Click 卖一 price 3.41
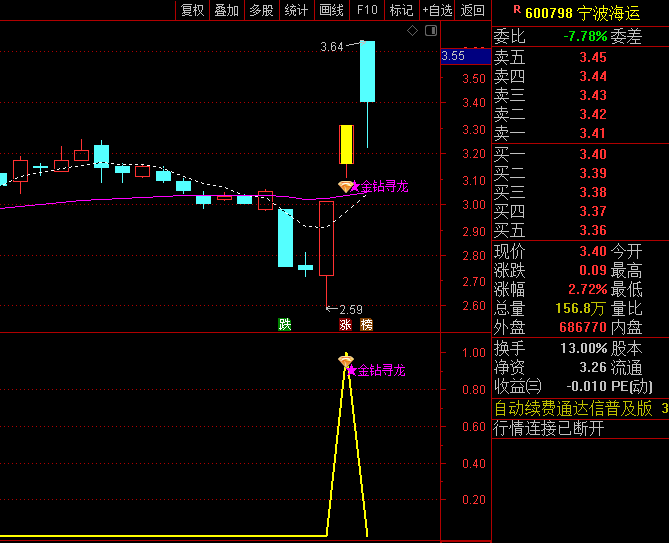669x543 pixels. [x=593, y=134]
